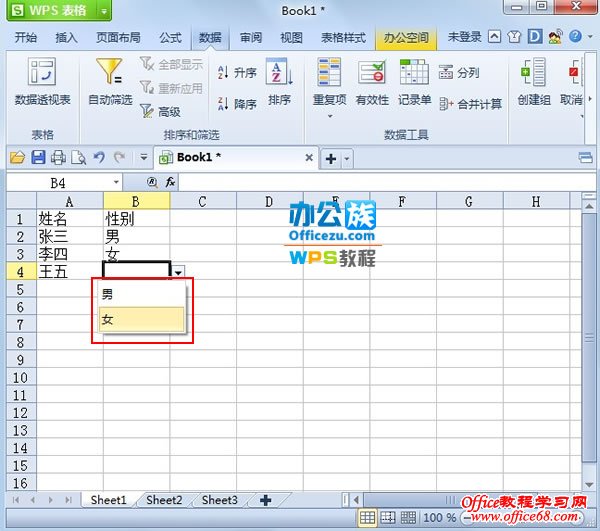Viewport: 600px width, 531px height.
Task: Click the vertical scrollbar down arrow
Action: click(x=589, y=485)
